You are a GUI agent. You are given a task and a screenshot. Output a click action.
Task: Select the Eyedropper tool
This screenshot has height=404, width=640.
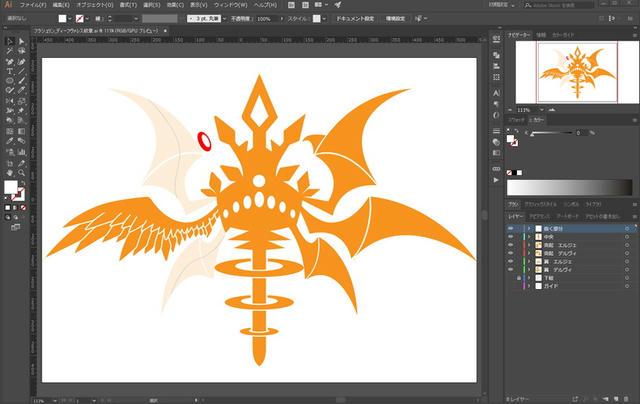10,142
